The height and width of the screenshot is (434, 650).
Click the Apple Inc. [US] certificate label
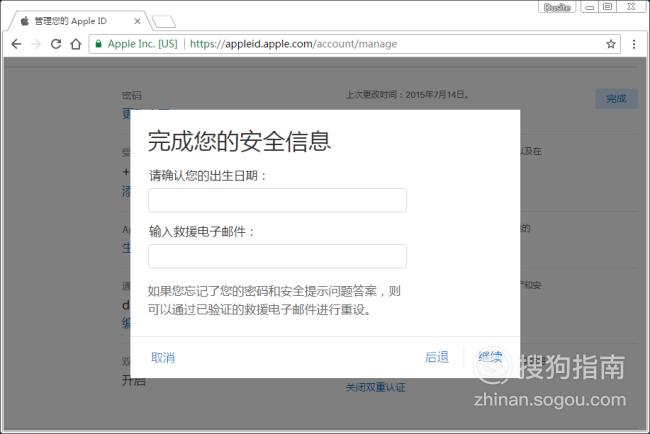(x=143, y=44)
